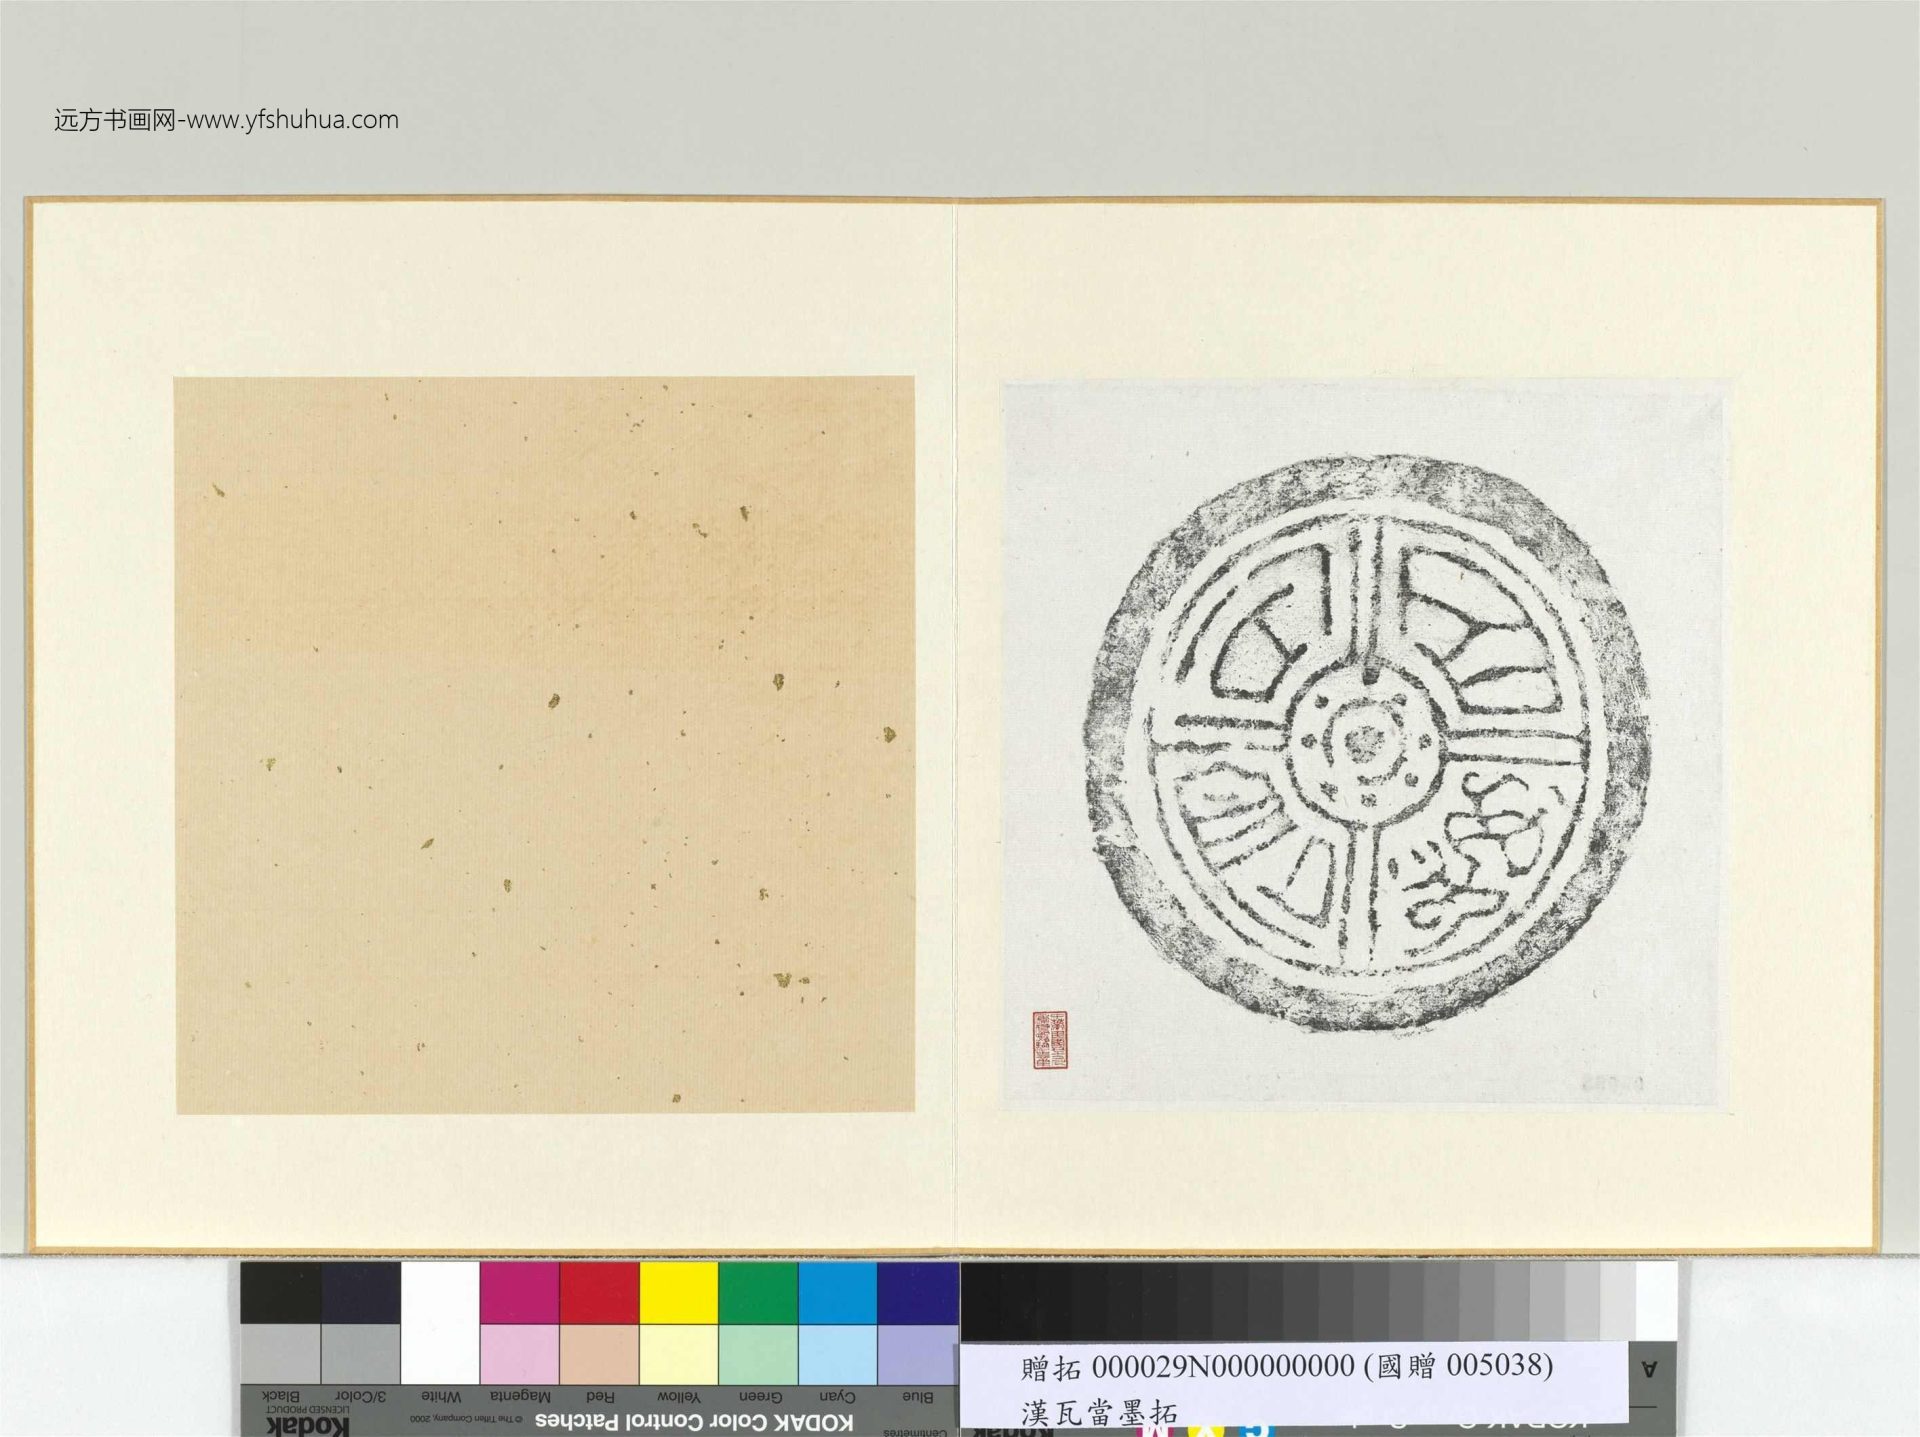Pick the gray patch below the black patch
The width and height of the screenshot is (1920, 1437).
(x=280, y=1354)
